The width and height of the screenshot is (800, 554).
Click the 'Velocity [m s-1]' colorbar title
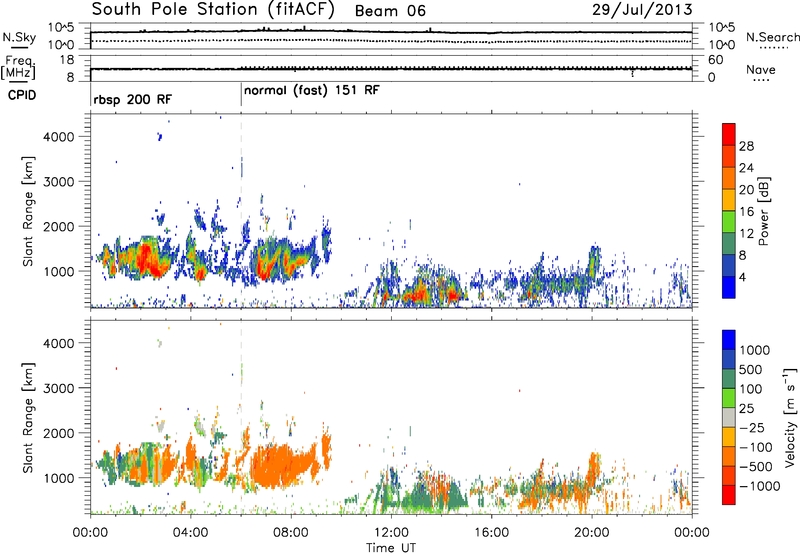(x=790, y=417)
